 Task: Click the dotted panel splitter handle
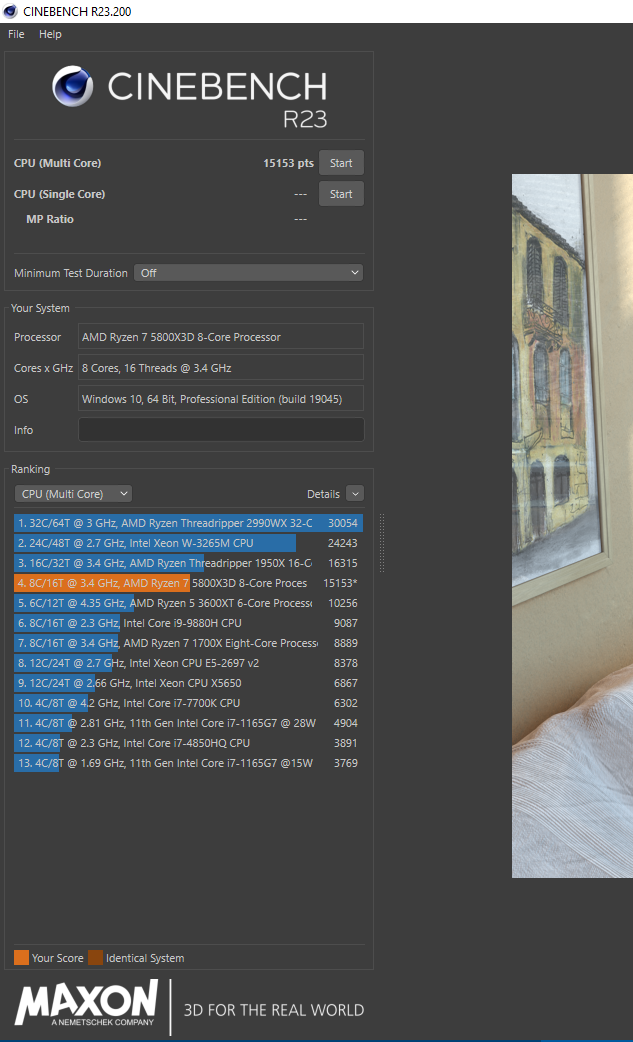coord(382,543)
